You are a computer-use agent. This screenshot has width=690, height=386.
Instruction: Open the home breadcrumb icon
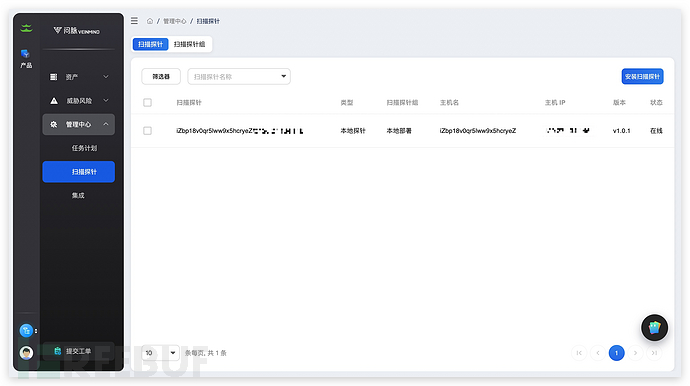coord(150,21)
